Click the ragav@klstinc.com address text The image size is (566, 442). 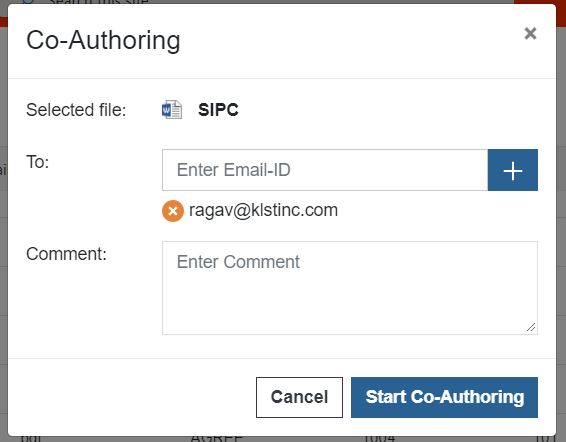click(x=264, y=210)
